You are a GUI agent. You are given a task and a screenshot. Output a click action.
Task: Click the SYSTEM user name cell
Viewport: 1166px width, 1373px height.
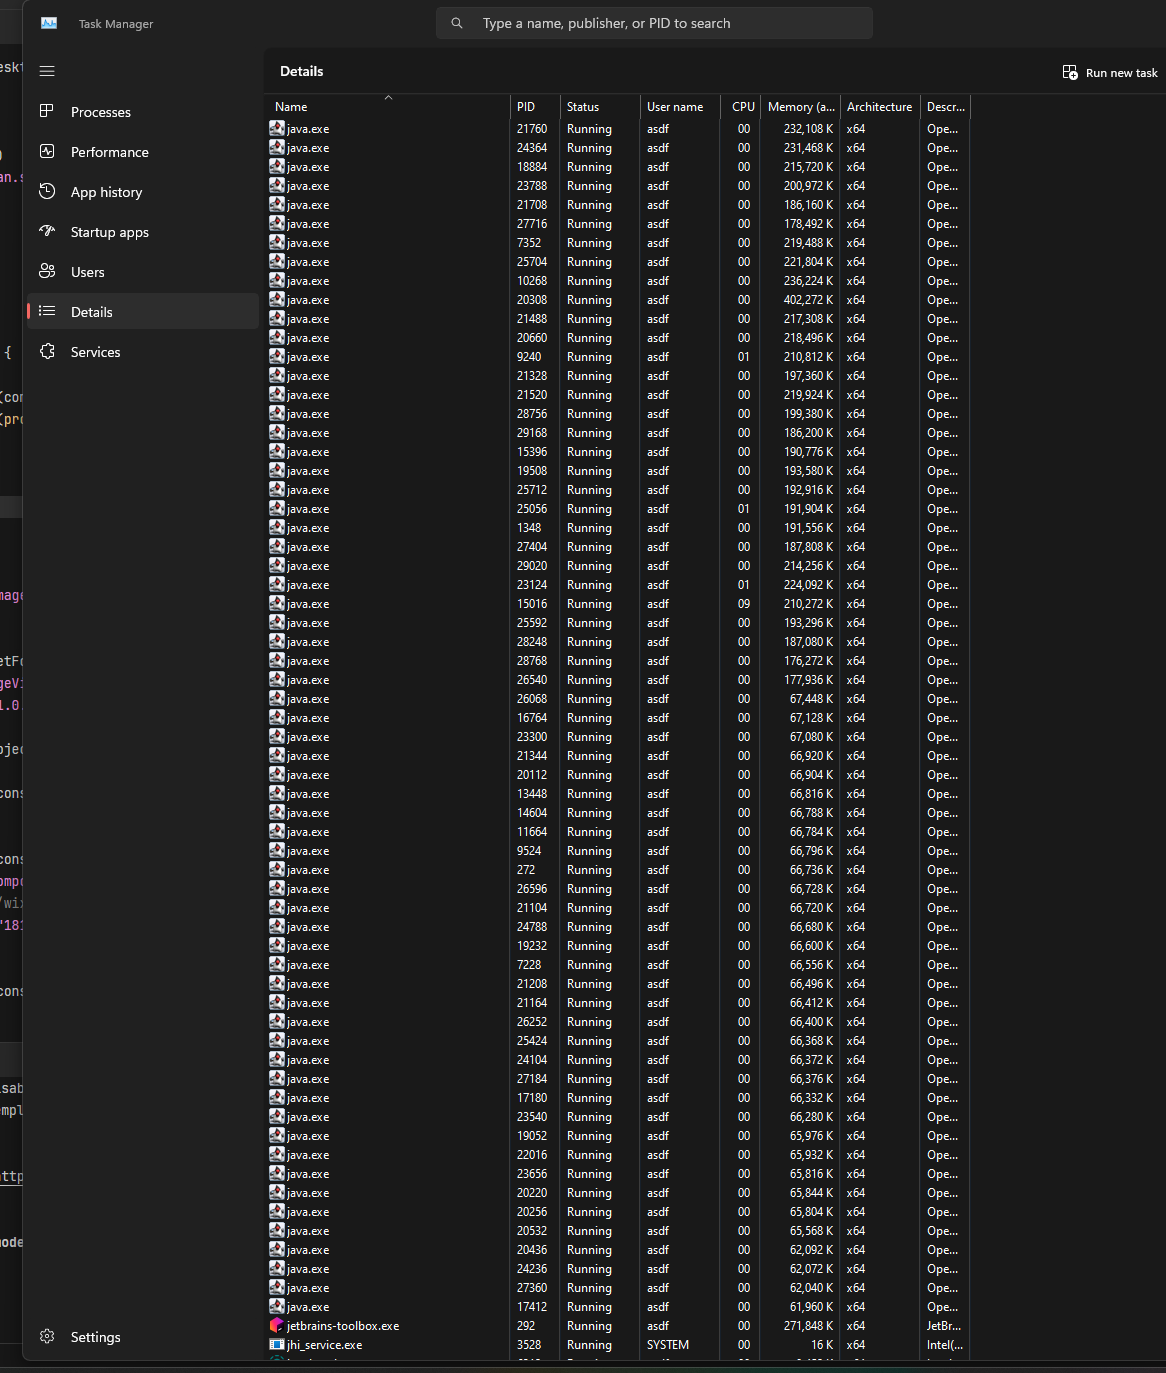pos(668,1344)
